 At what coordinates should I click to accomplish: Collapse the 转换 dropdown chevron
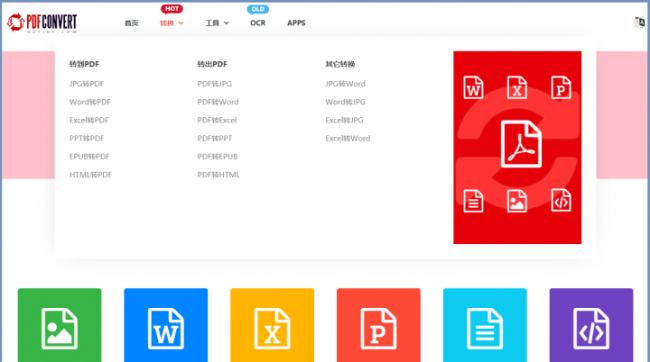tap(181, 23)
